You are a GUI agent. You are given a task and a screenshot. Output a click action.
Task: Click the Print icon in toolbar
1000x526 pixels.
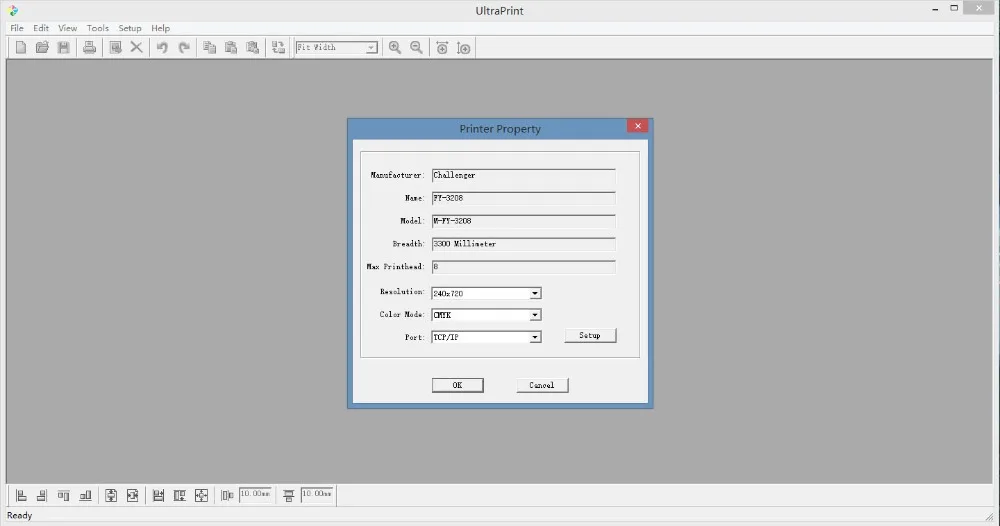(x=89, y=47)
